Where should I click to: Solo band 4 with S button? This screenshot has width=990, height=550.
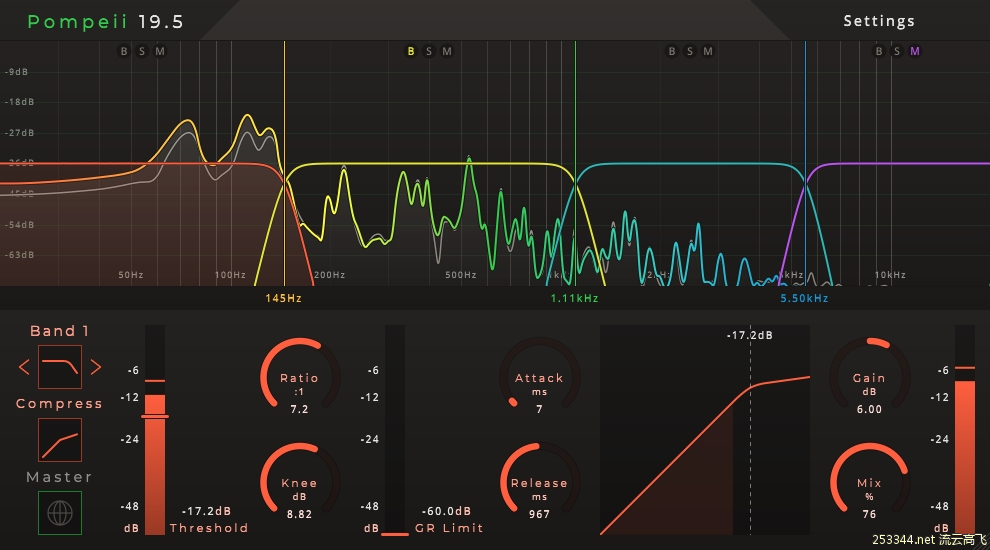[x=897, y=51]
